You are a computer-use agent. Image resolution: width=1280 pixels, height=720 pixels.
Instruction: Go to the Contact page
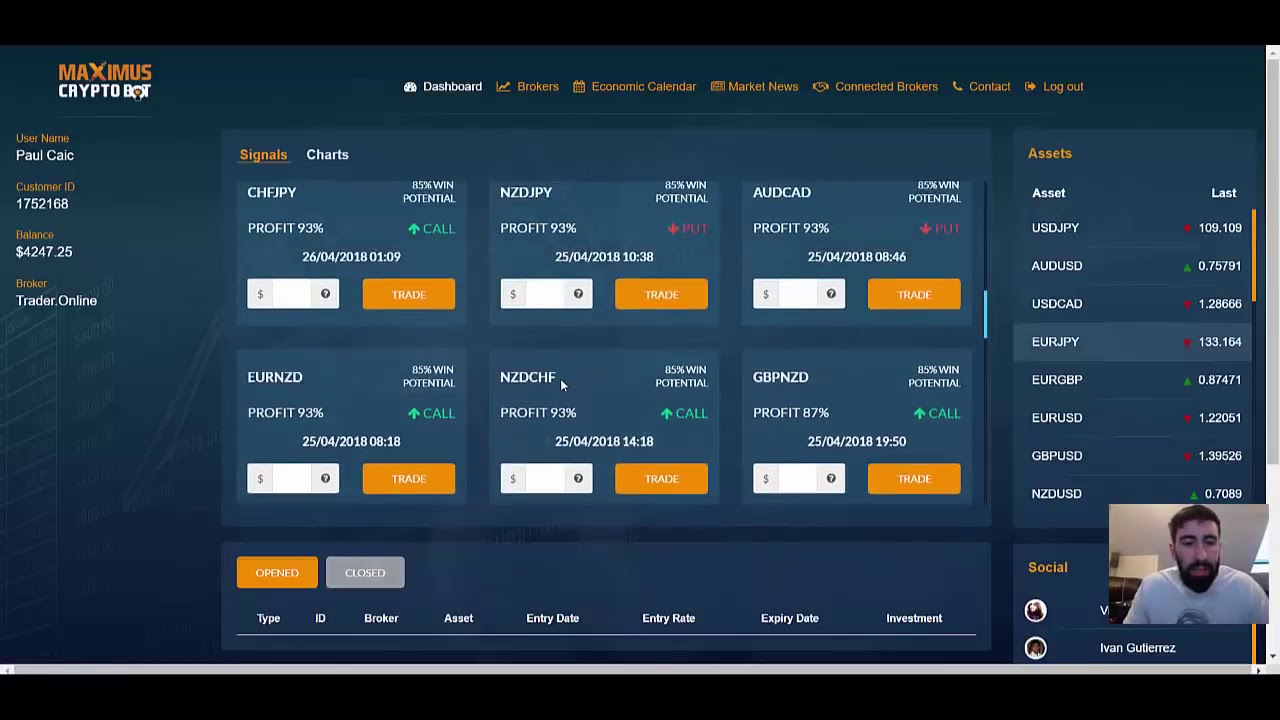coord(981,87)
